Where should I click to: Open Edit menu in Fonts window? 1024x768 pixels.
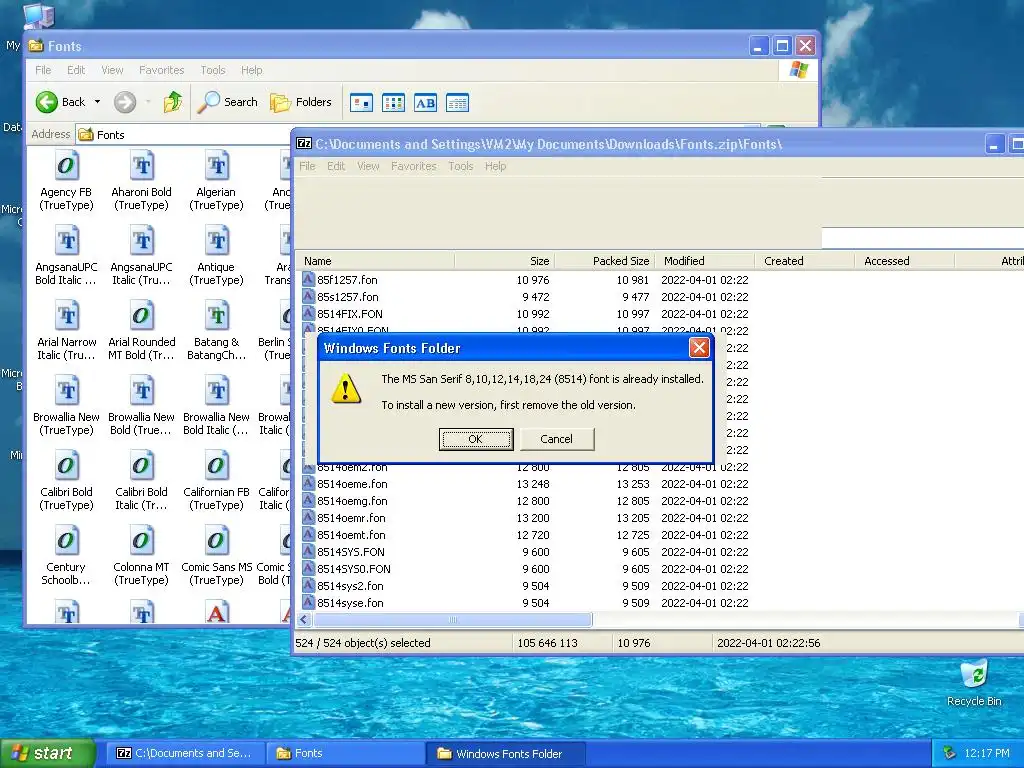tap(76, 70)
